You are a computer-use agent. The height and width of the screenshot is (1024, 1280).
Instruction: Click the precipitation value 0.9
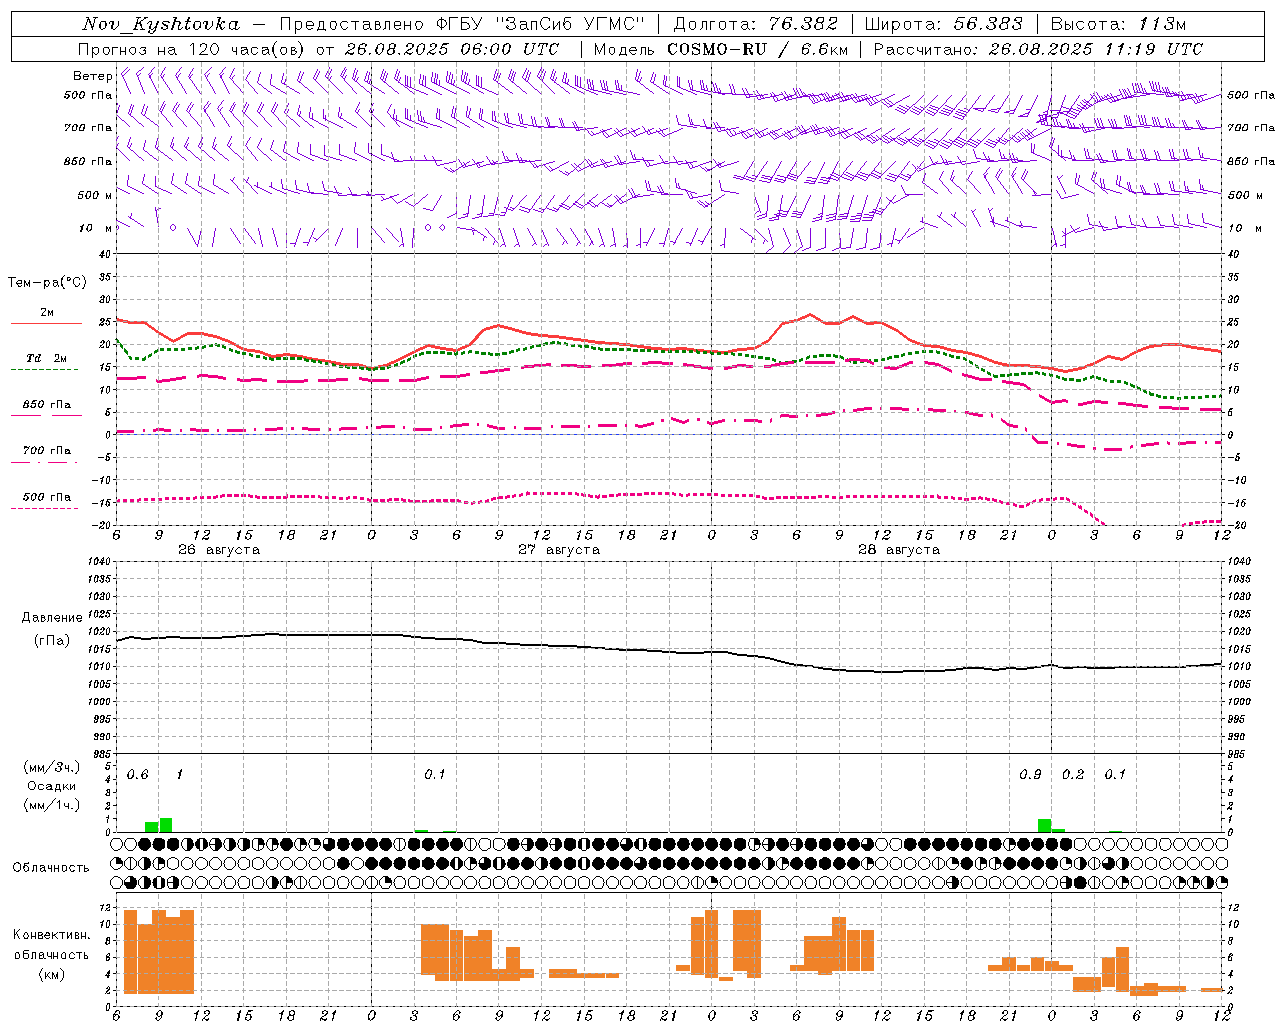tap(1030, 775)
